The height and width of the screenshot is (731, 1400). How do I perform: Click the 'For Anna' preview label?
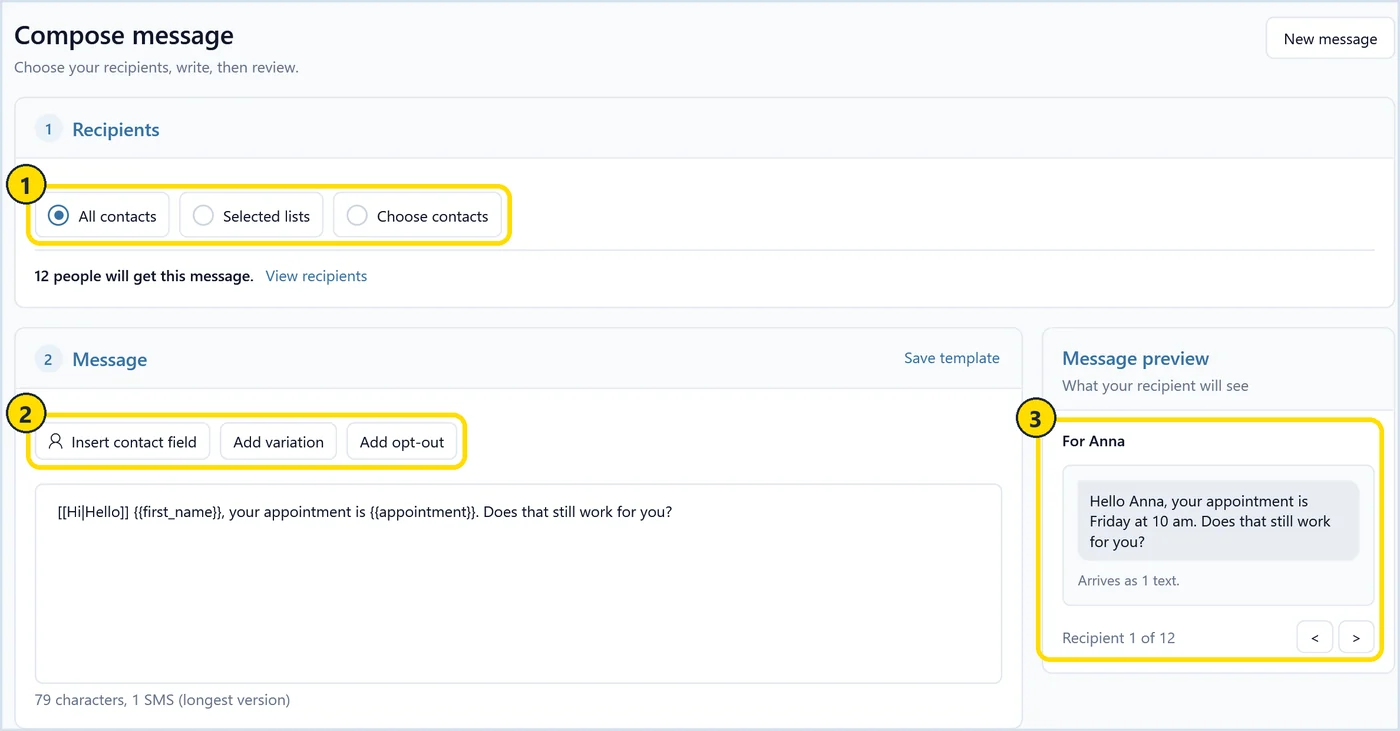pyautogui.click(x=1093, y=441)
